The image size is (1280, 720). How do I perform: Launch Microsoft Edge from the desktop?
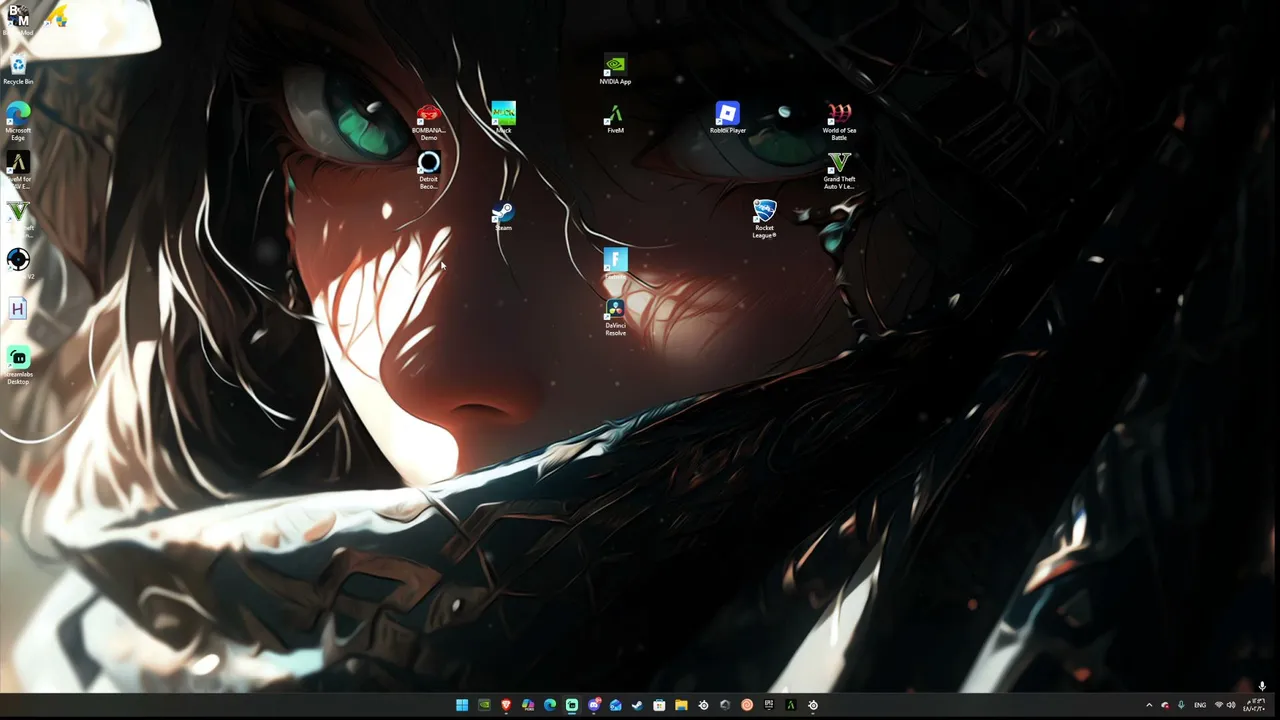point(18,120)
